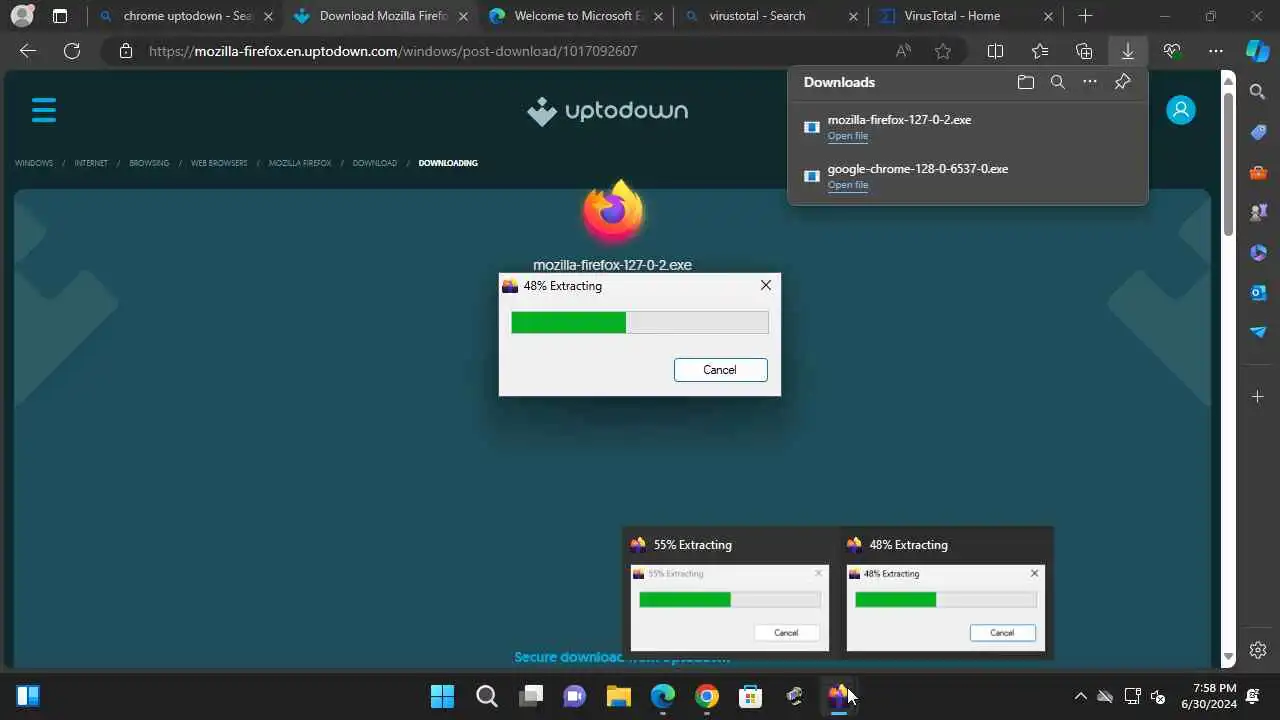The image size is (1280, 720).
Task: Open file link under google-chrome-128-0-6537-0.exe
Action: coord(847,185)
